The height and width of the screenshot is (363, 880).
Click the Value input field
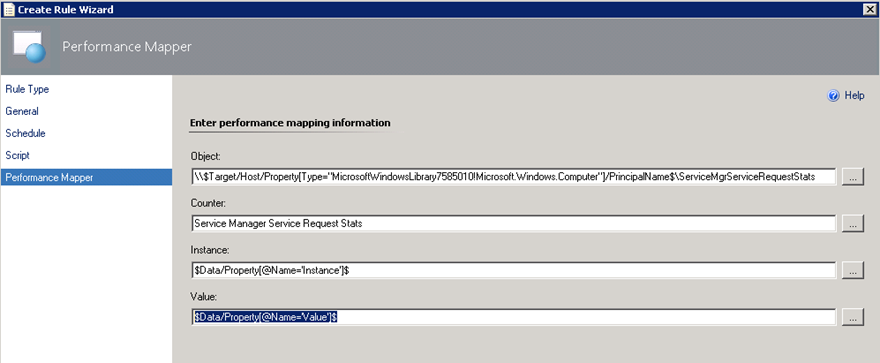coord(514,317)
